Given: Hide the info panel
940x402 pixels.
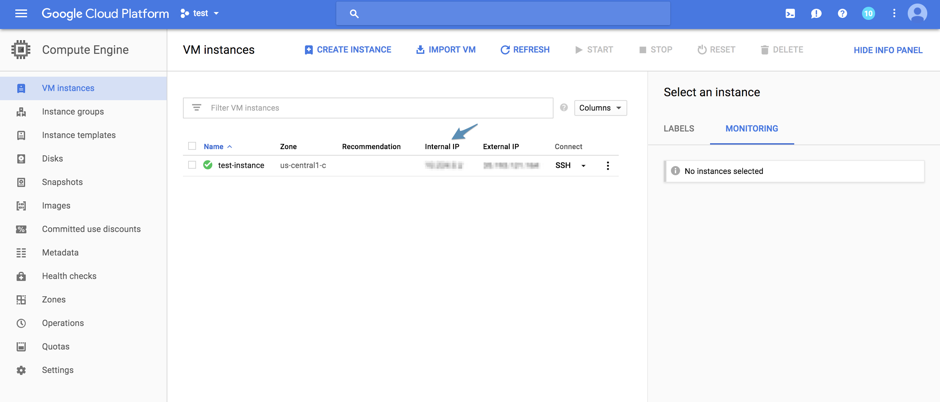Looking at the screenshot, I should [x=887, y=50].
